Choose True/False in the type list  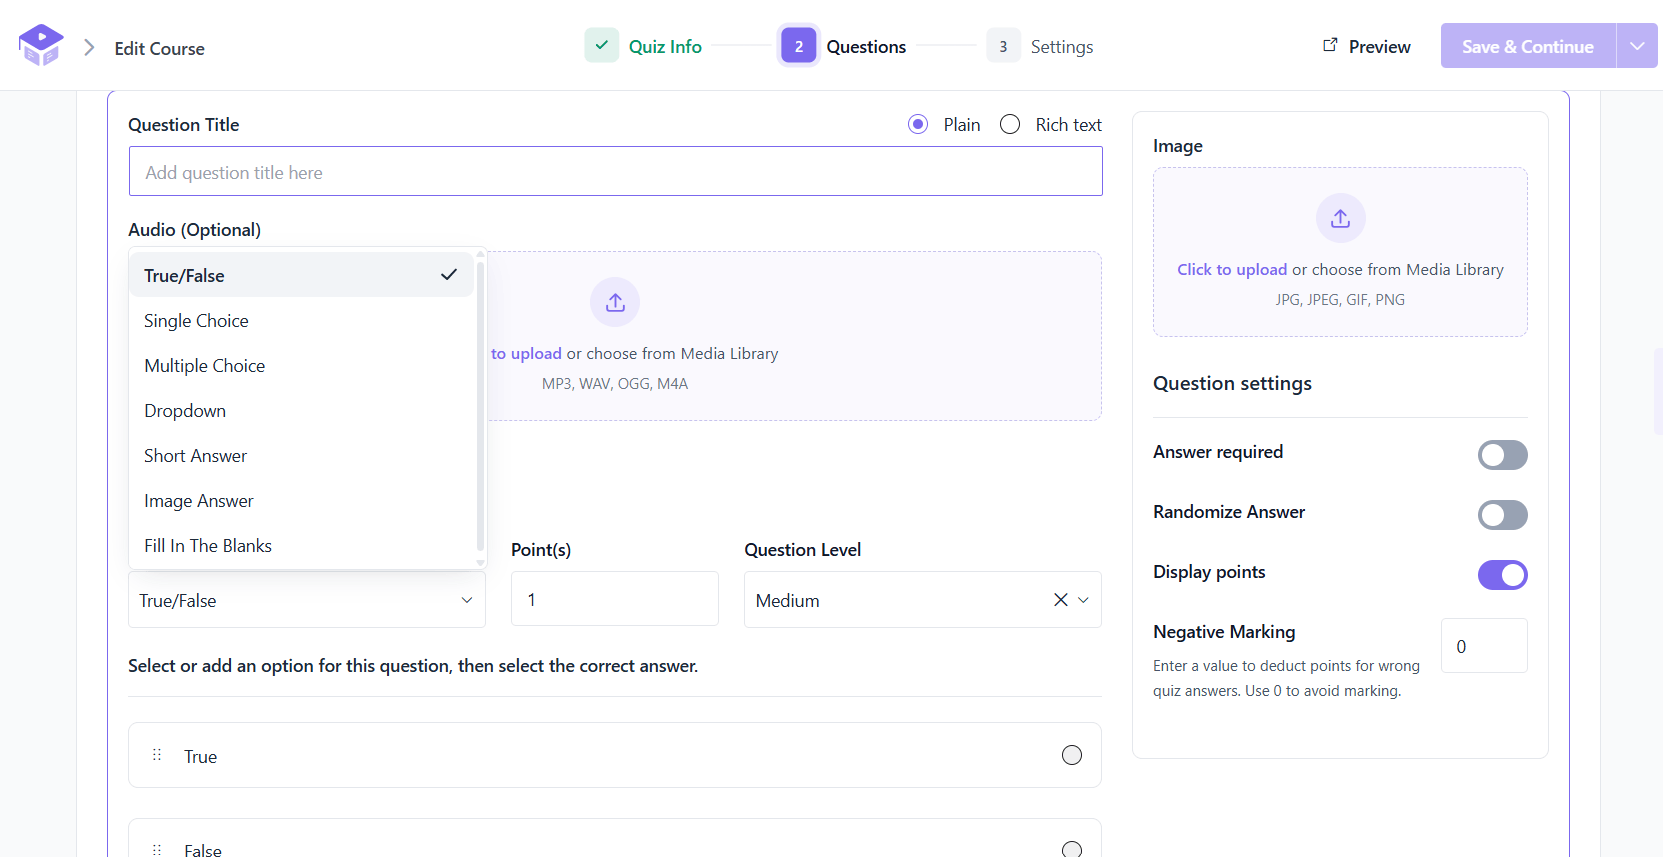tap(301, 275)
